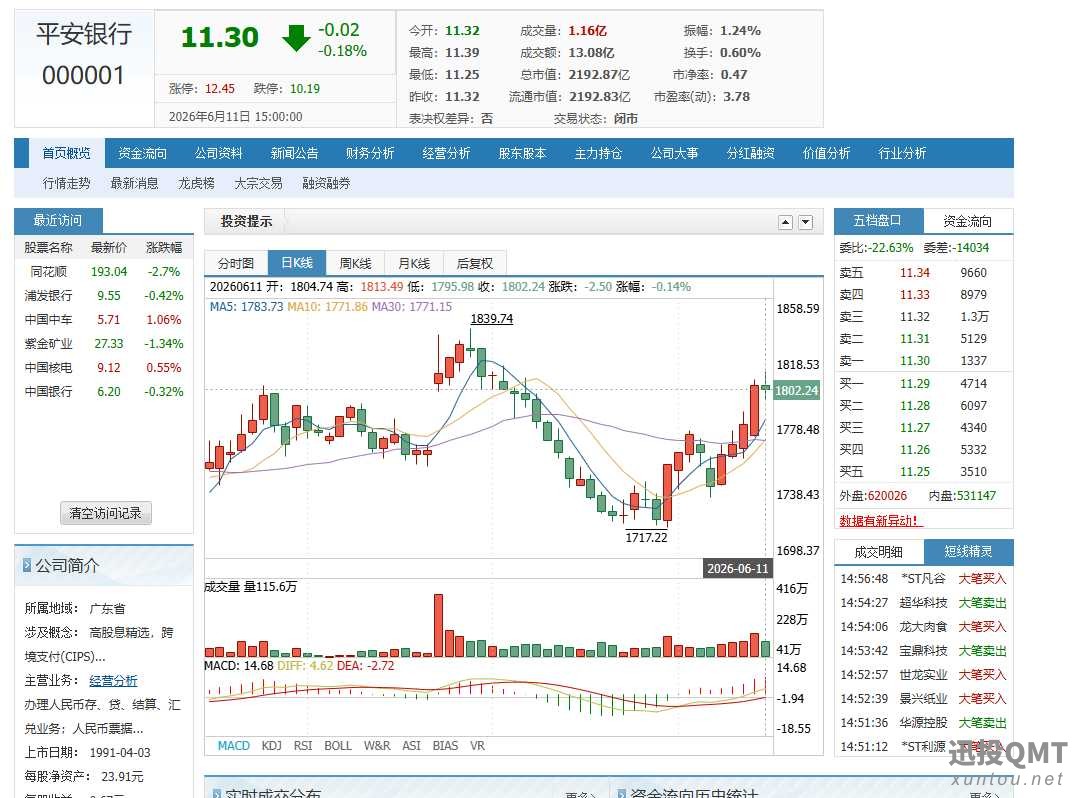
Task: Switch chart to 分时图
Action: coord(236,263)
